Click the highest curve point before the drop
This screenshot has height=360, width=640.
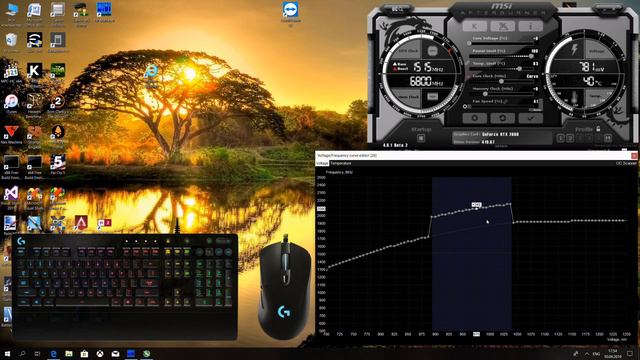pyautogui.click(x=510, y=203)
